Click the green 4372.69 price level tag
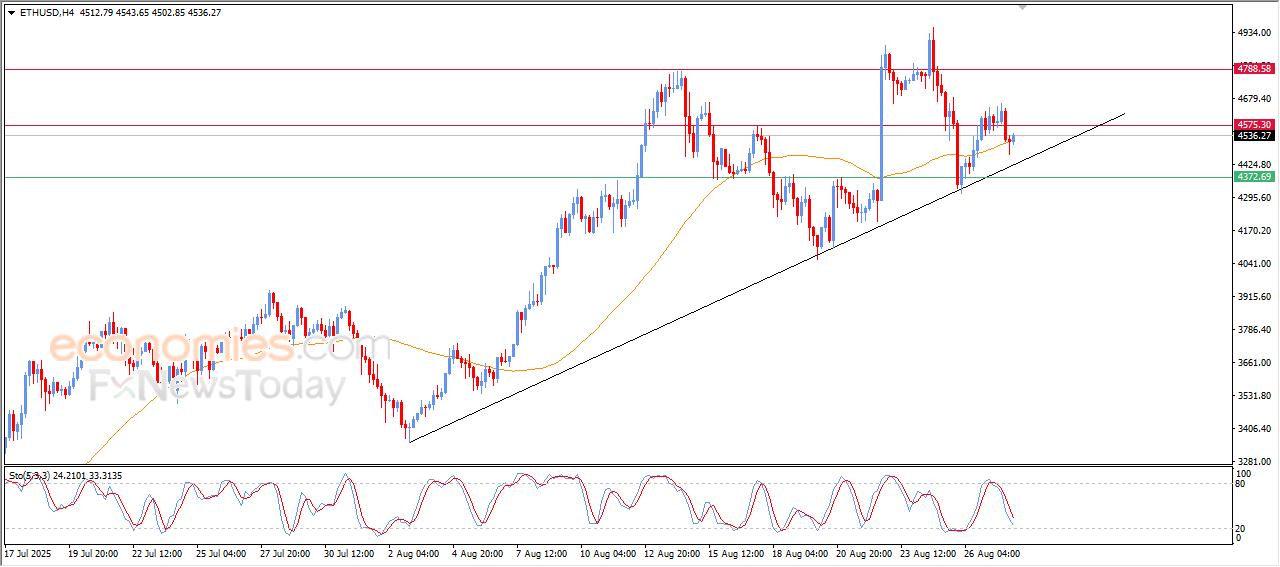This screenshot has height=567, width=1280. coord(1254,177)
